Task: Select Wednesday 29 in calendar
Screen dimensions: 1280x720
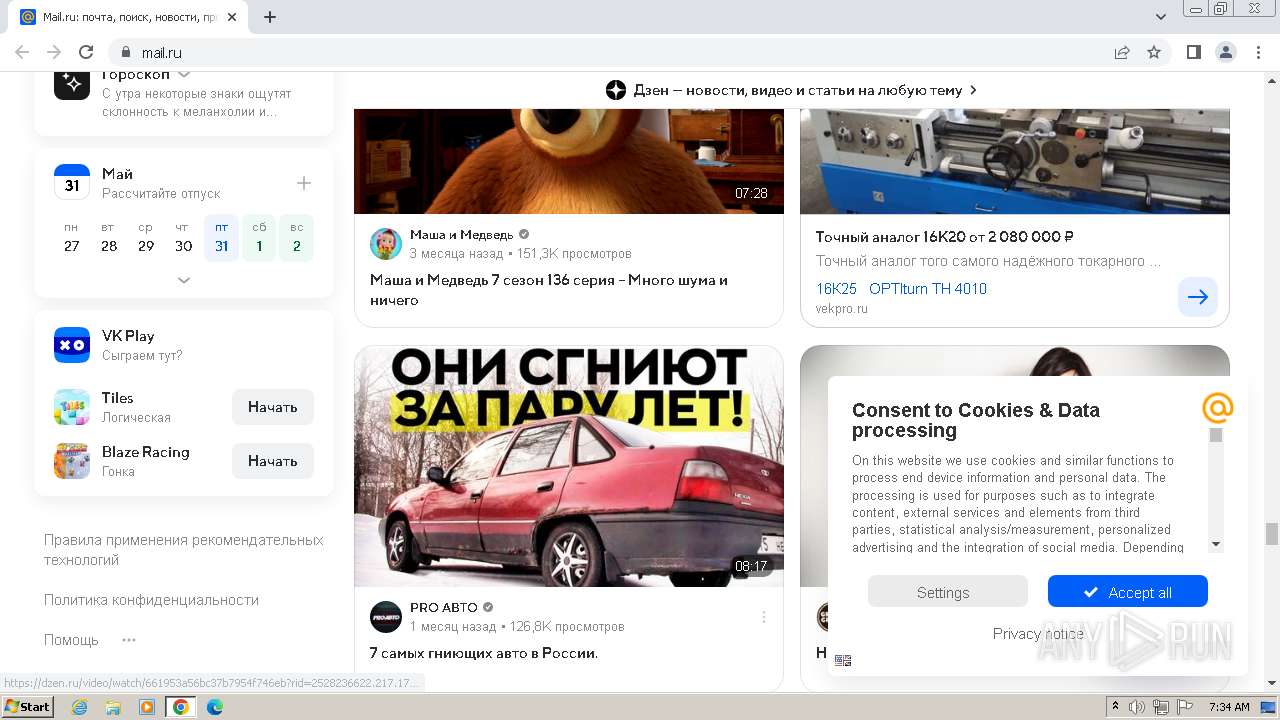Action: 146,237
